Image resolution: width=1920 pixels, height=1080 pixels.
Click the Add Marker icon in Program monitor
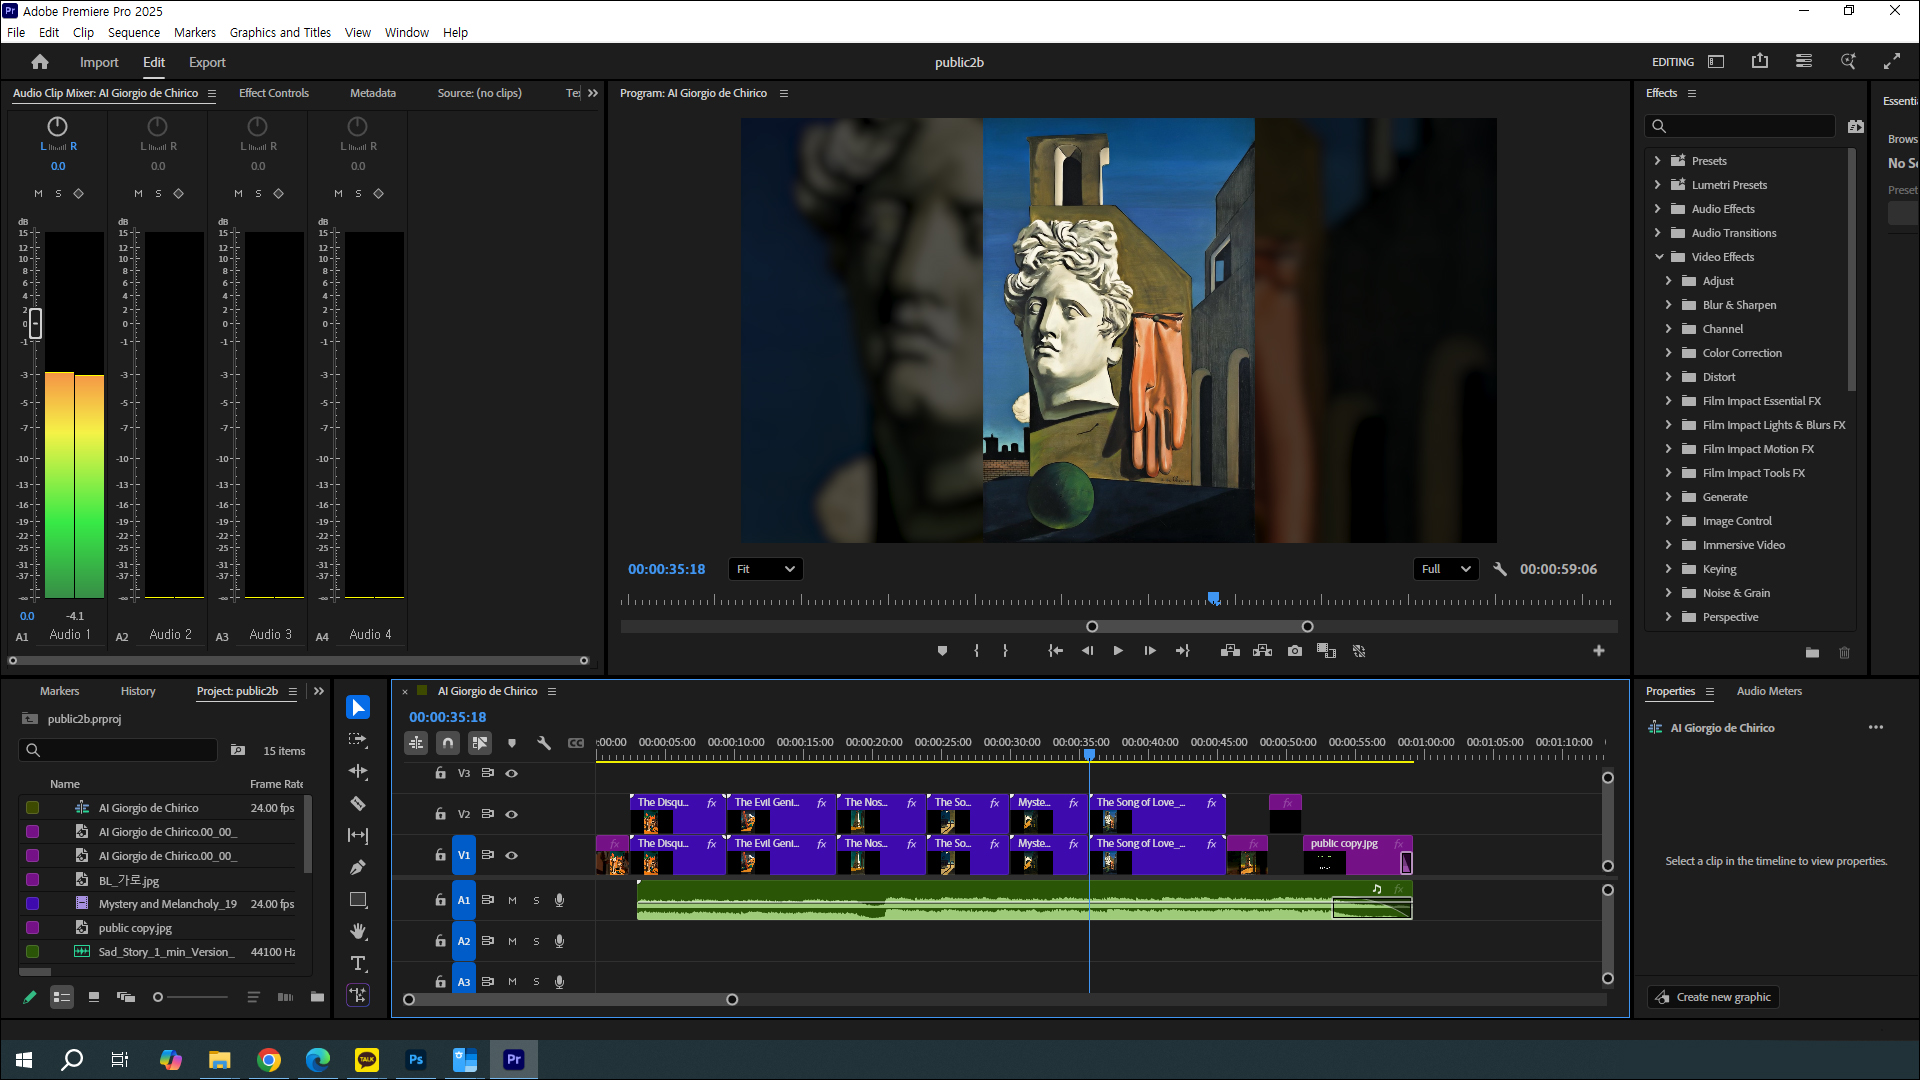(942, 651)
